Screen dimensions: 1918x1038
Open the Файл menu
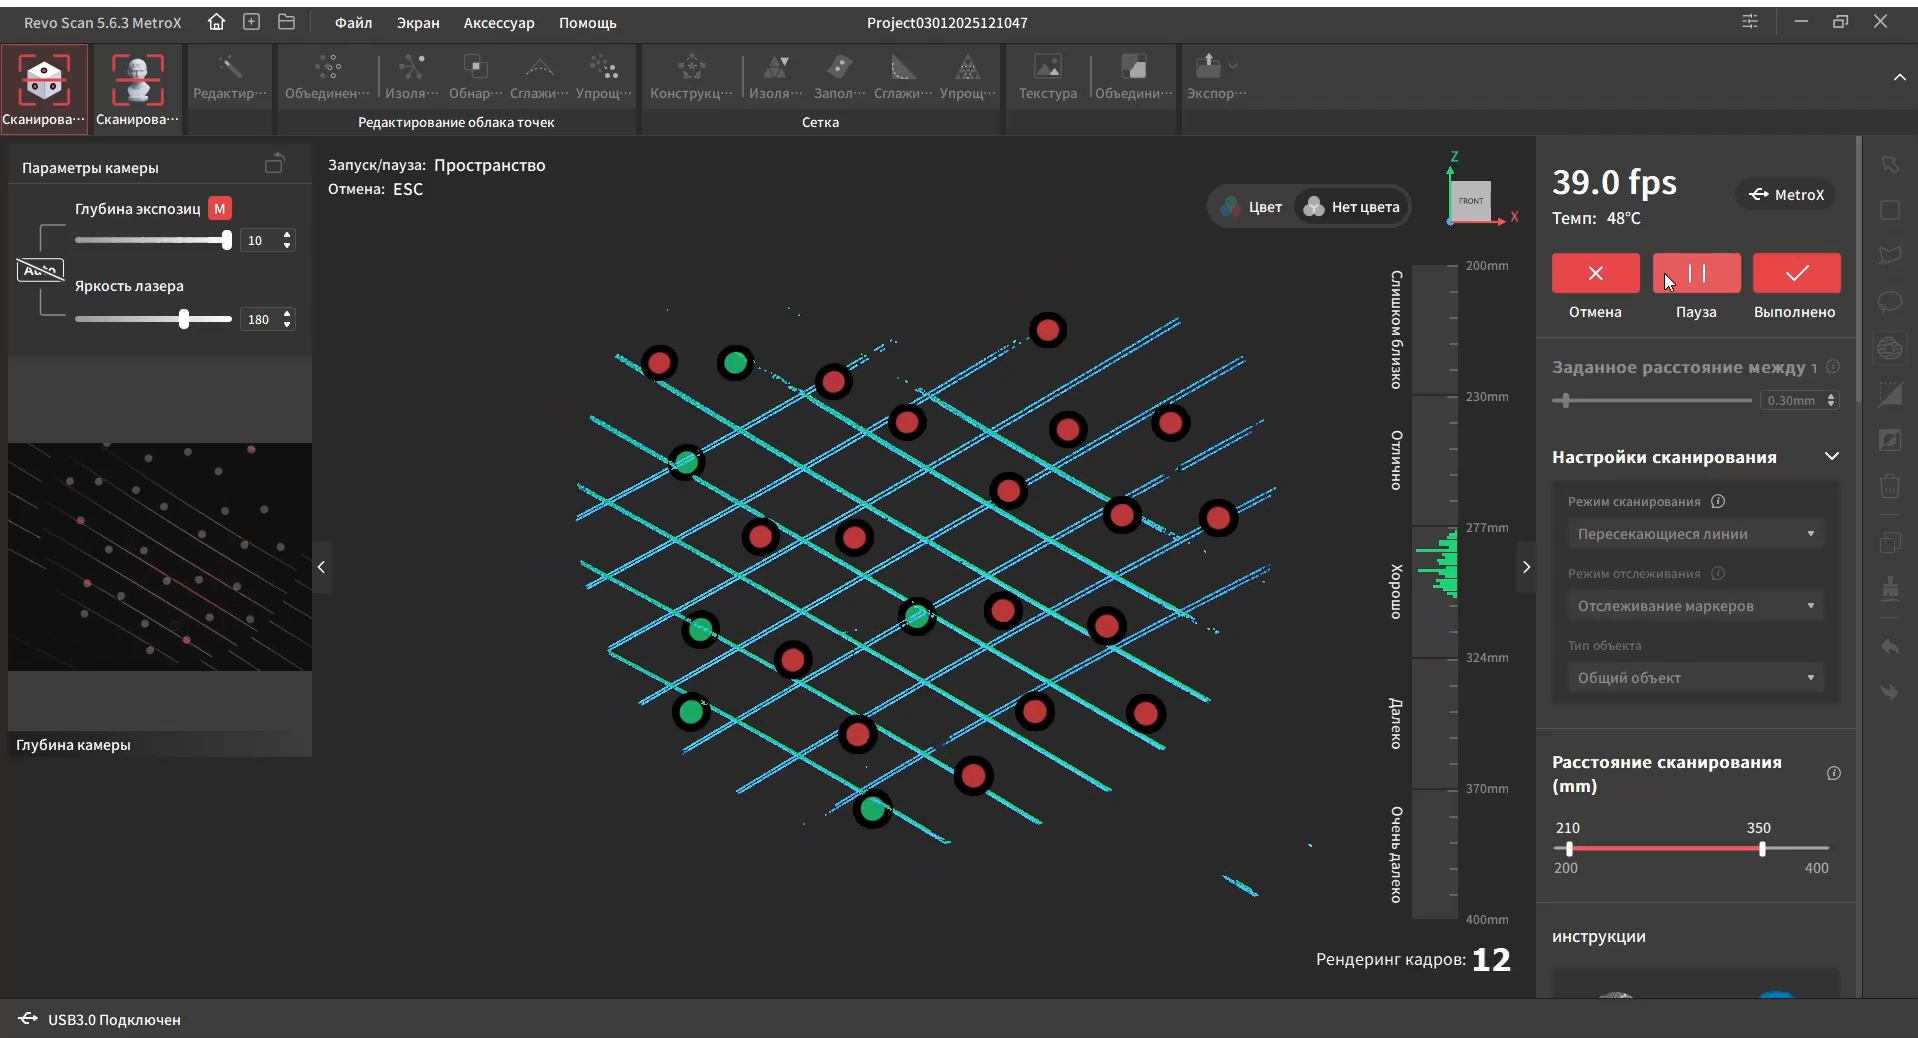tap(353, 23)
